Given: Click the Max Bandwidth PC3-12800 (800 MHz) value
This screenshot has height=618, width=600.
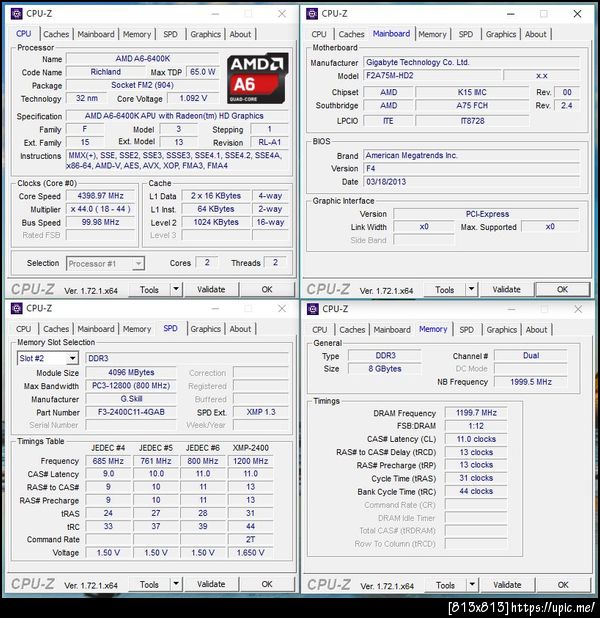Looking at the screenshot, I should 131,385.
